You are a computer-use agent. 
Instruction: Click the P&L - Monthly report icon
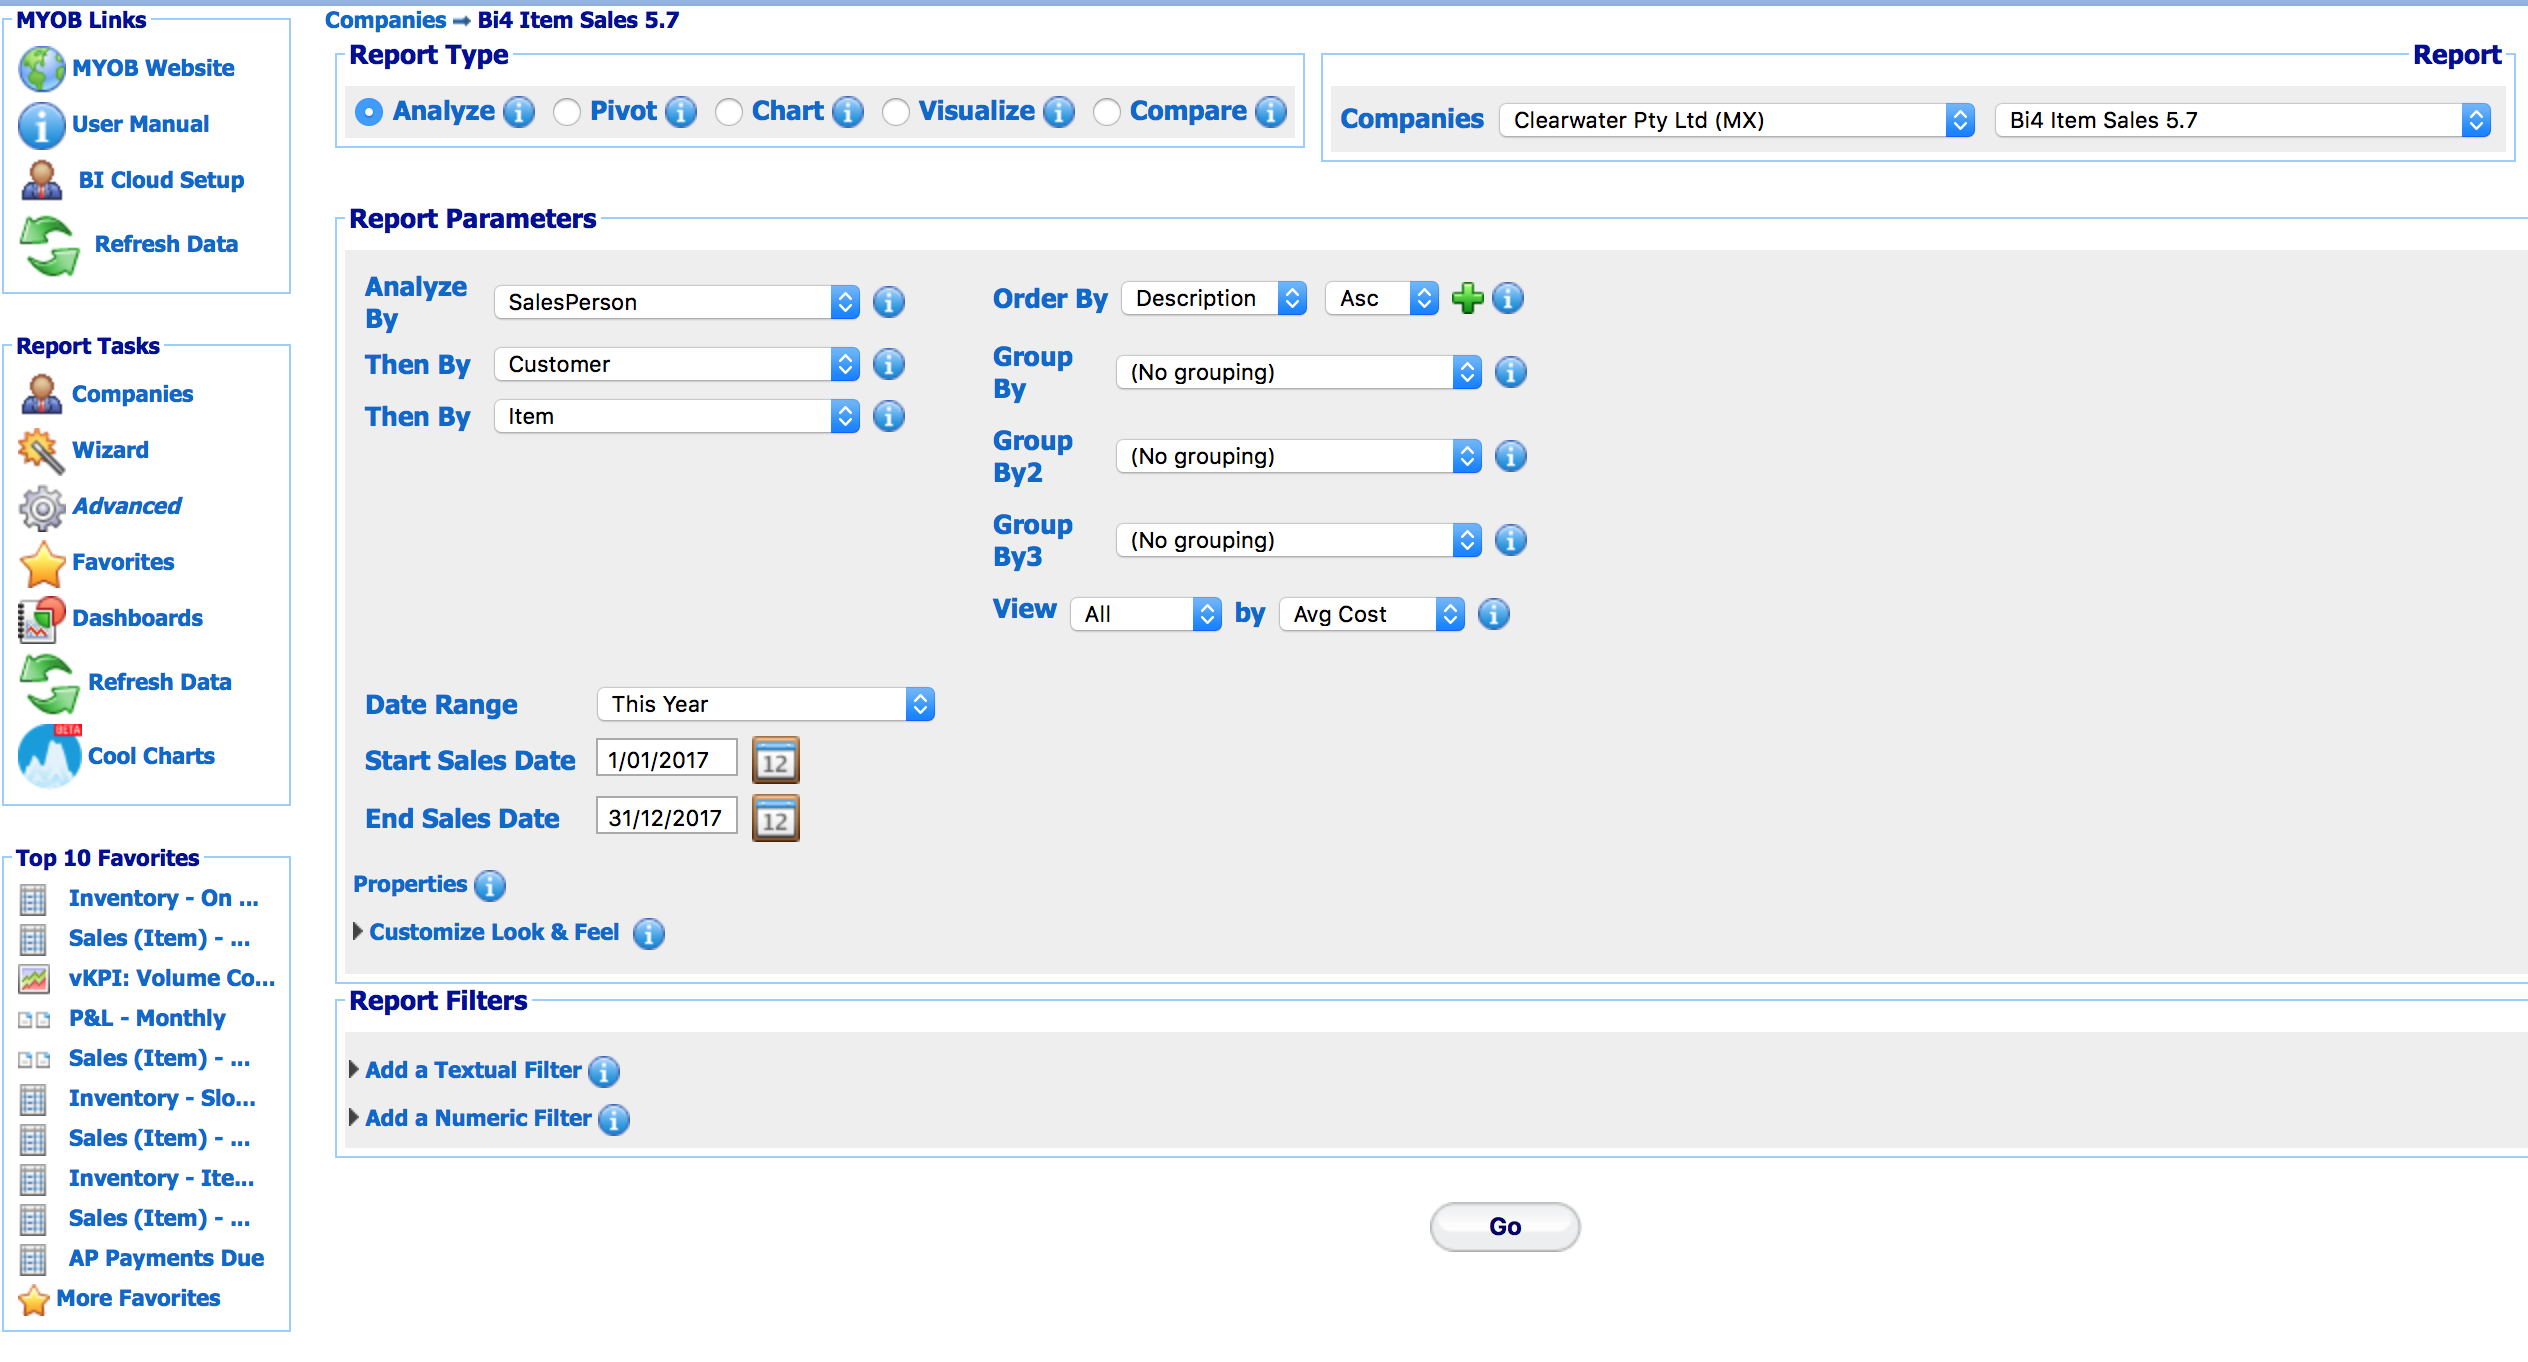(34, 1020)
